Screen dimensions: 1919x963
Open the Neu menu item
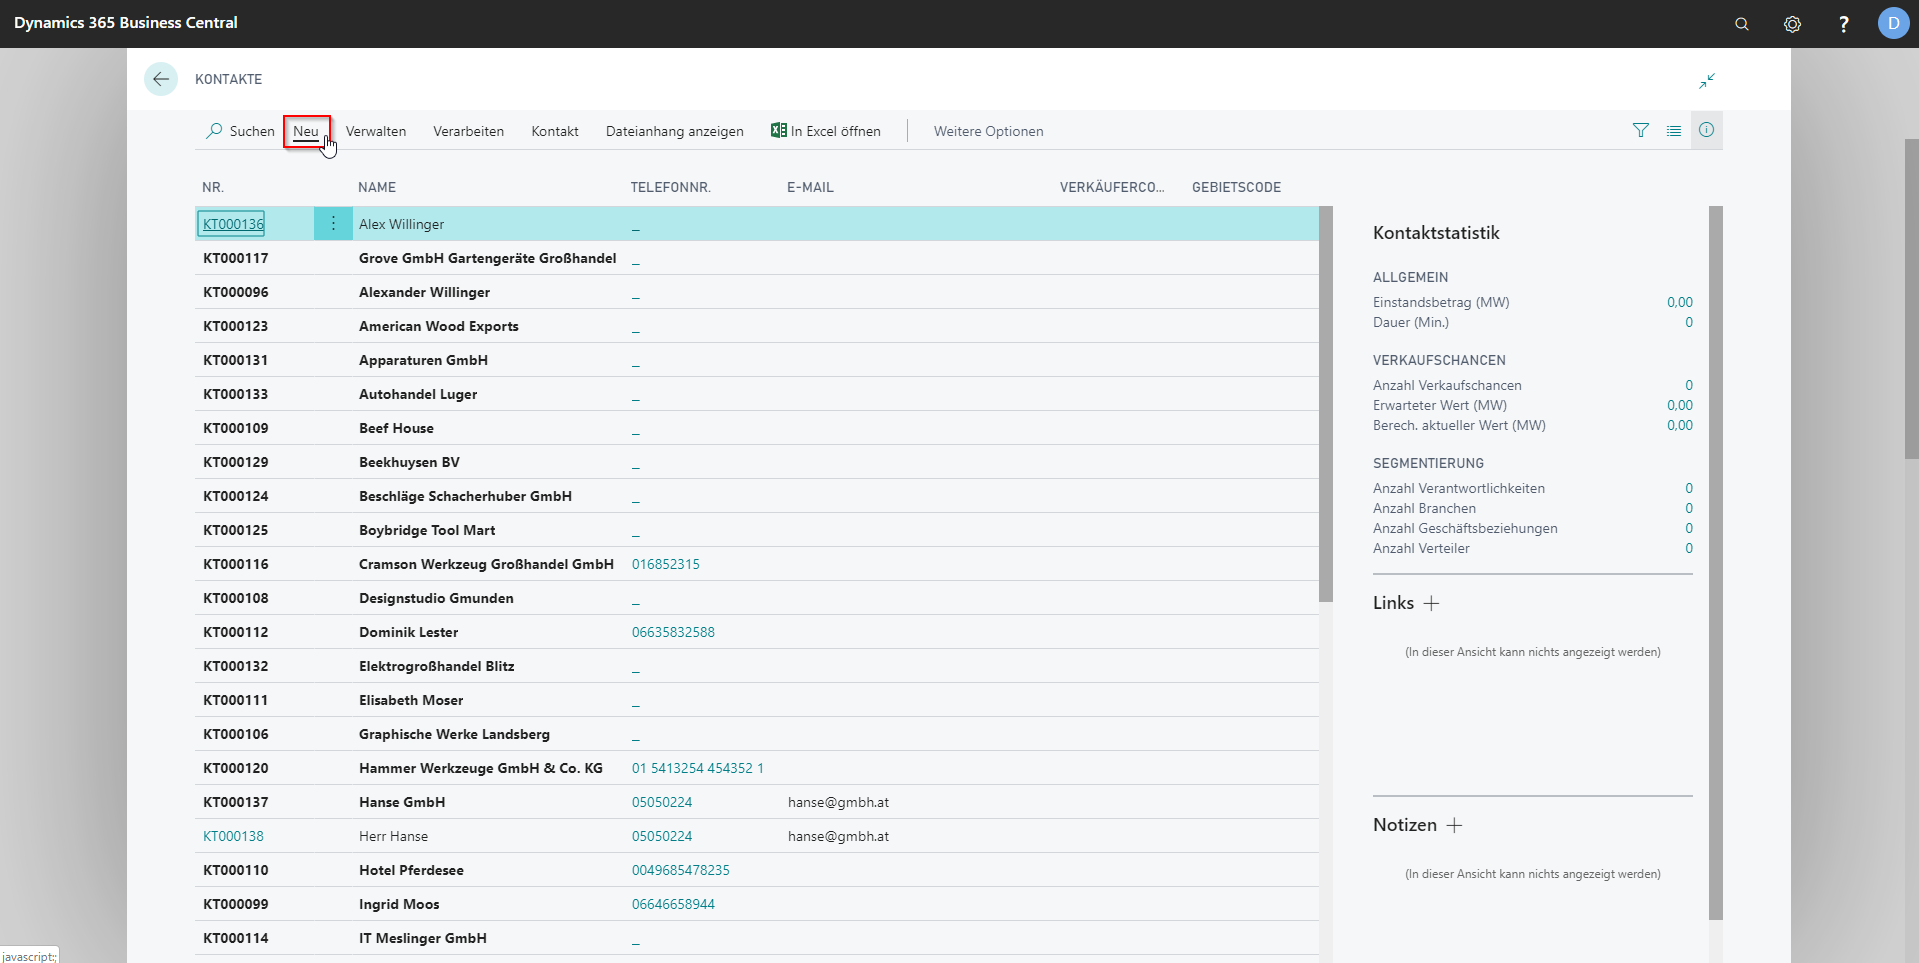(x=306, y=131)
